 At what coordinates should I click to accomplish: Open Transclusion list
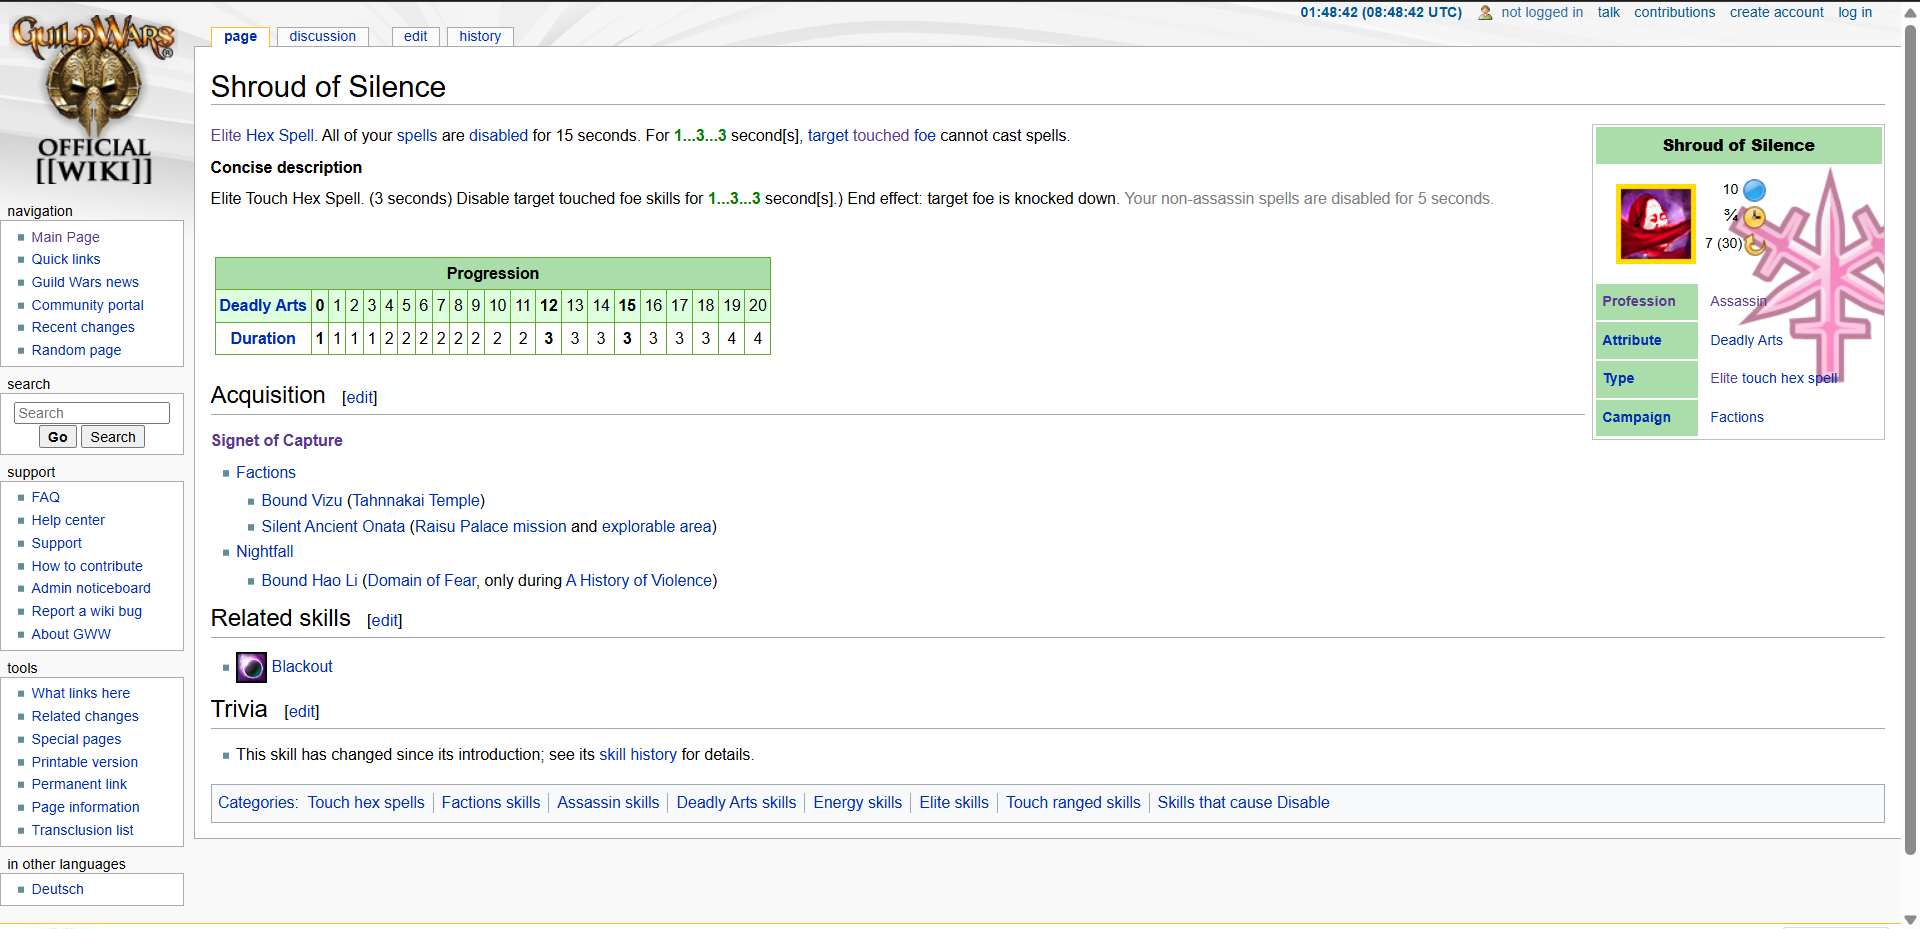coord(82,830)
